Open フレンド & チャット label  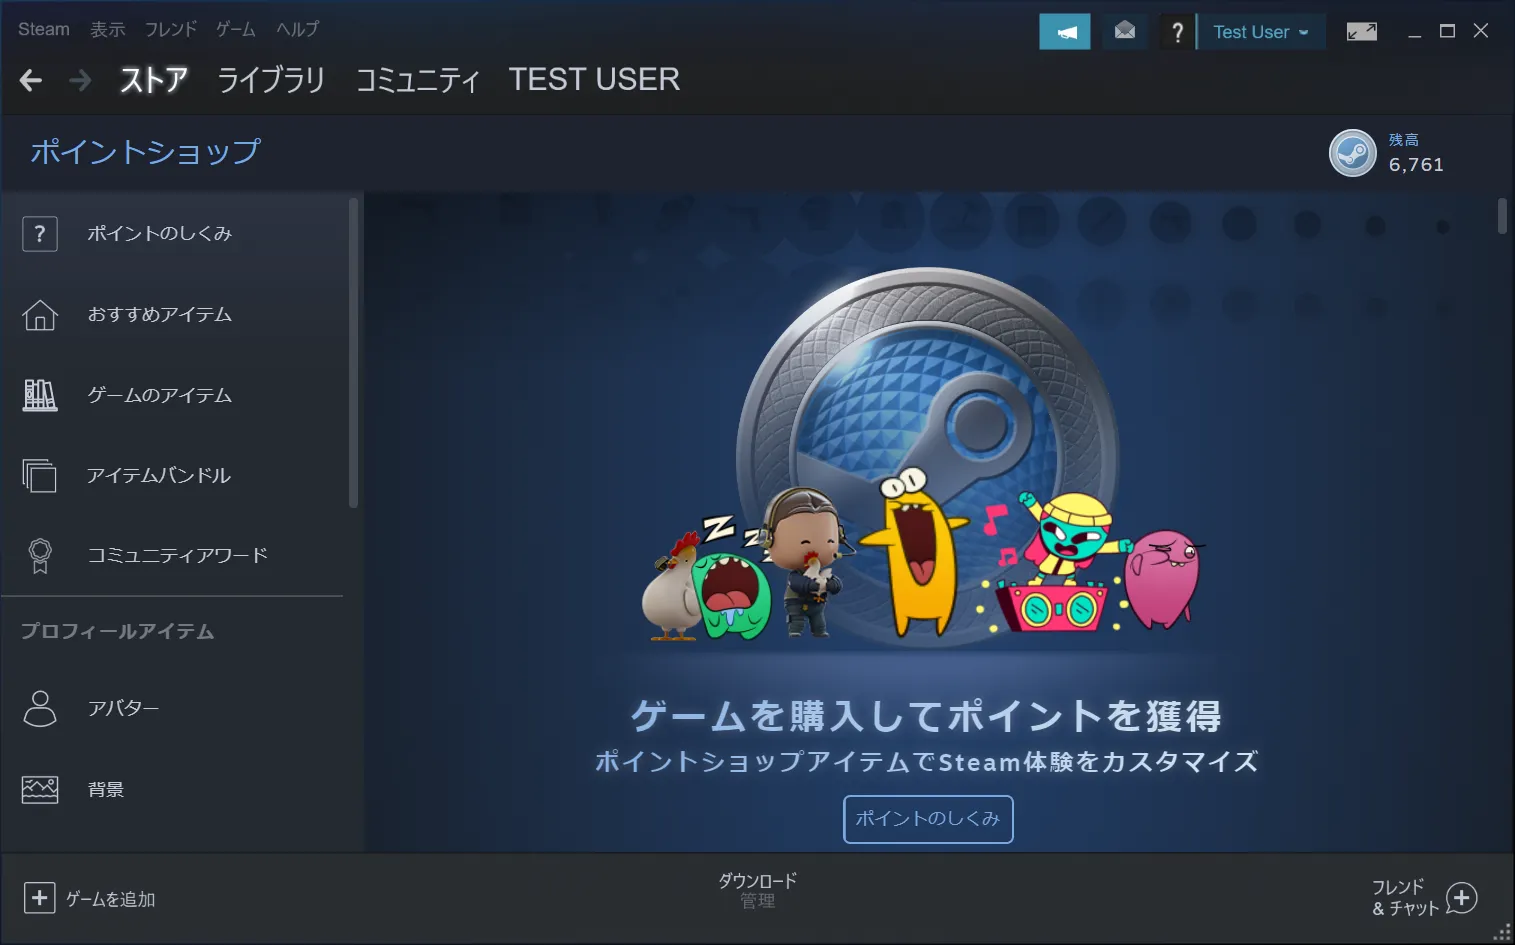[1405, 898]
